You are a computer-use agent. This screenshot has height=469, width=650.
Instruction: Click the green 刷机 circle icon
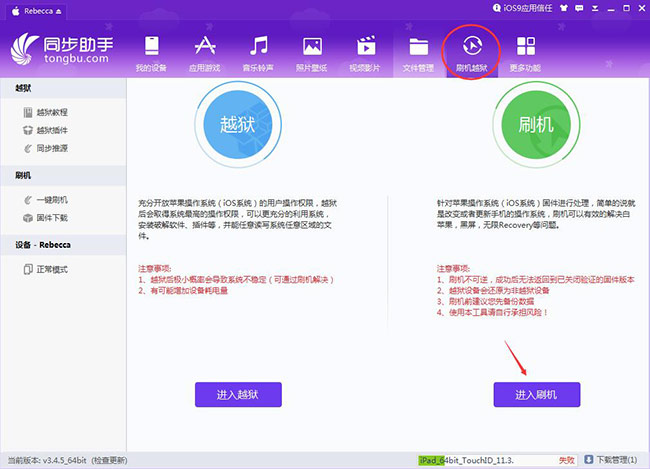click(x=536, y=124)
